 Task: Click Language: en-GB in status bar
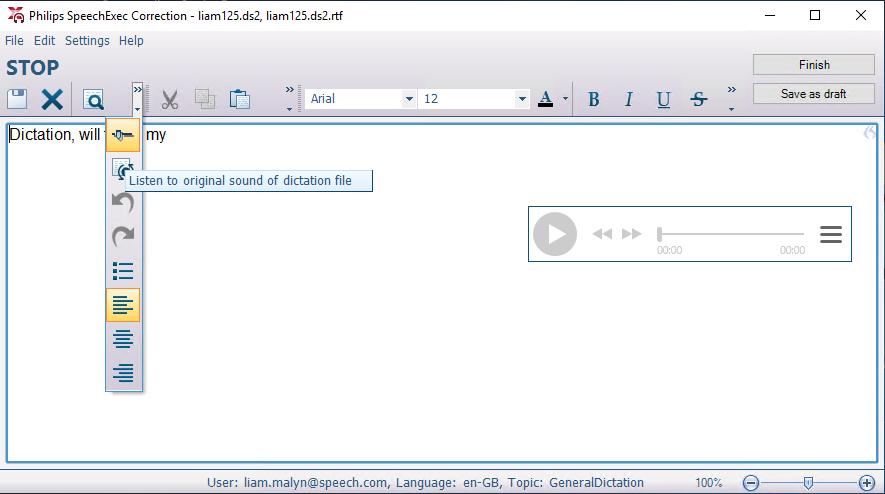click(x=448, y=483)
